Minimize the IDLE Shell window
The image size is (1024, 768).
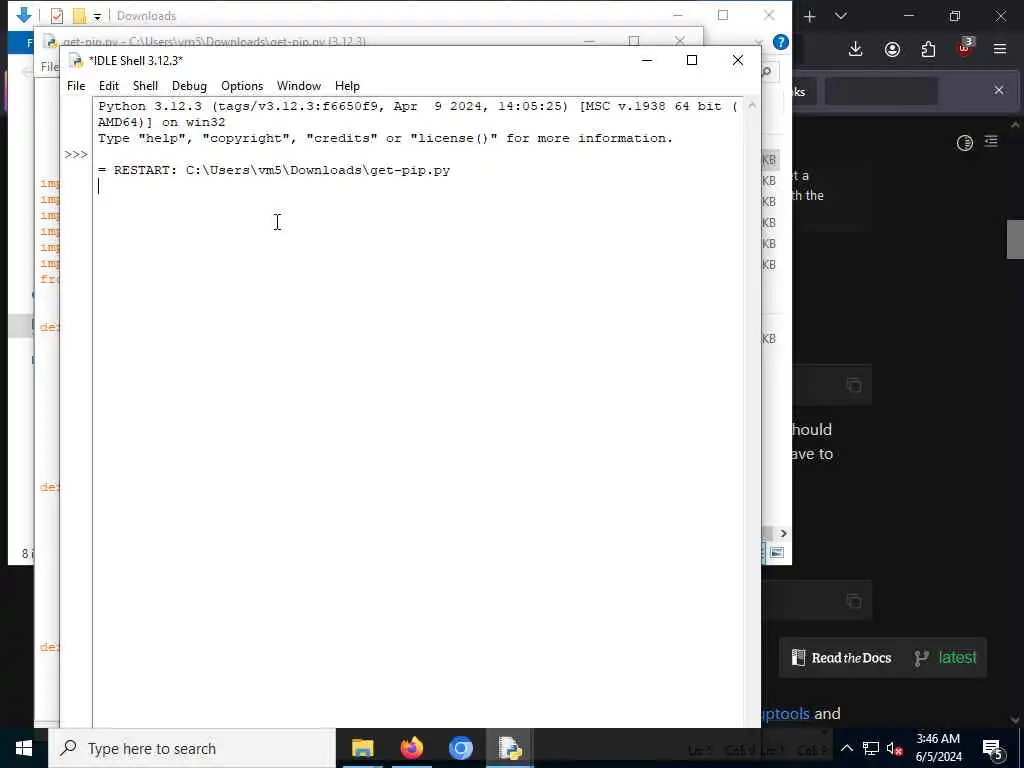coord(647,60)
